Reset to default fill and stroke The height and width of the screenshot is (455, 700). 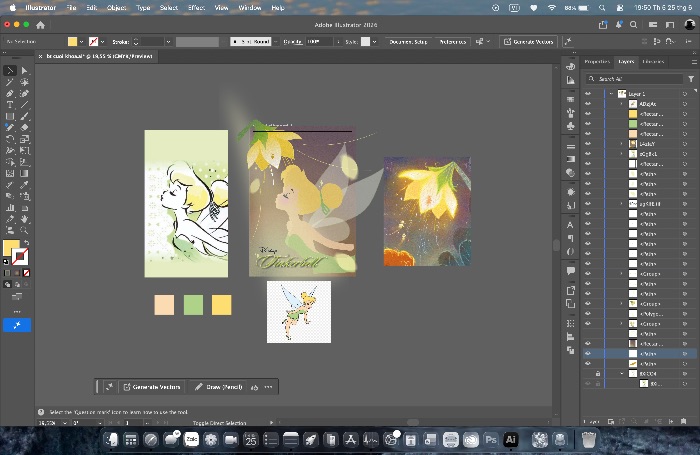click(x=6, y=262)
